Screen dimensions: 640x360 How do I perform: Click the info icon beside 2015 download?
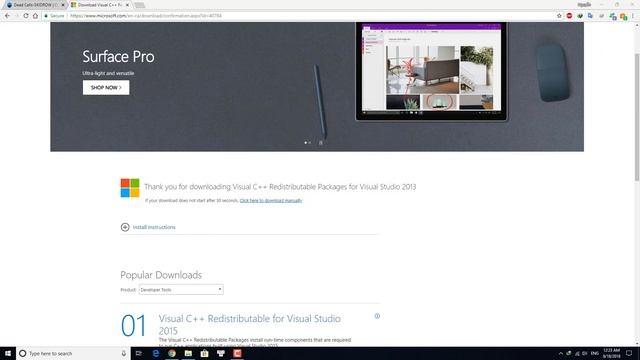pos(377,316)
